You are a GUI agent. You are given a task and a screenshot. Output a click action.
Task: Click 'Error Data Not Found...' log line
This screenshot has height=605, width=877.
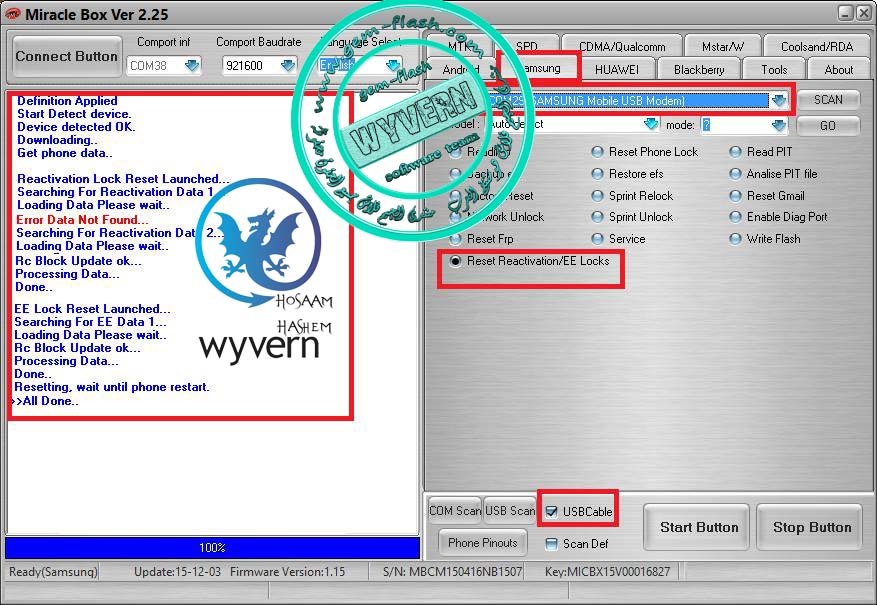pos(82,220)
